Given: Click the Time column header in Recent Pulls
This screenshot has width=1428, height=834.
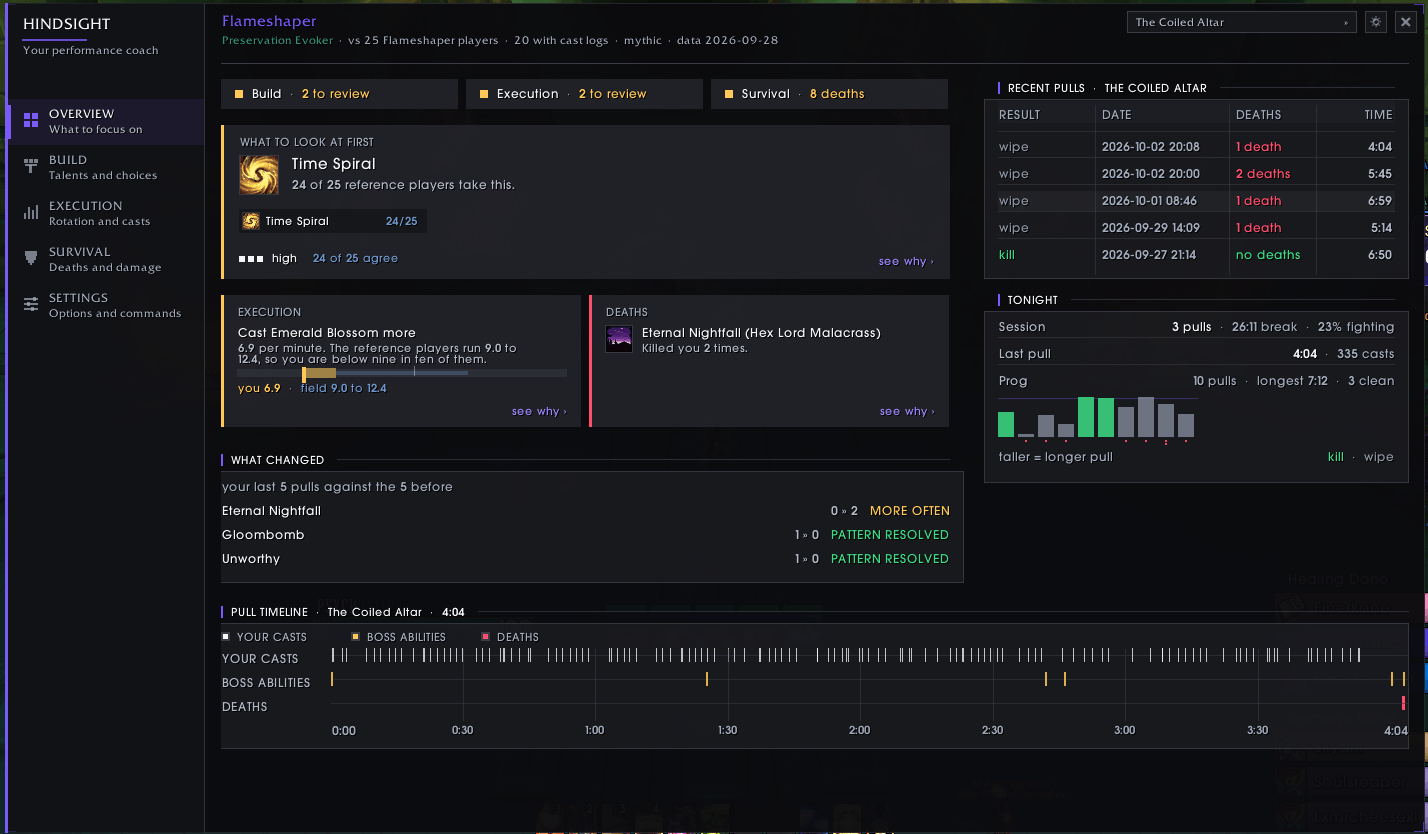Looking at the screenshot, I should [1378, 115].
